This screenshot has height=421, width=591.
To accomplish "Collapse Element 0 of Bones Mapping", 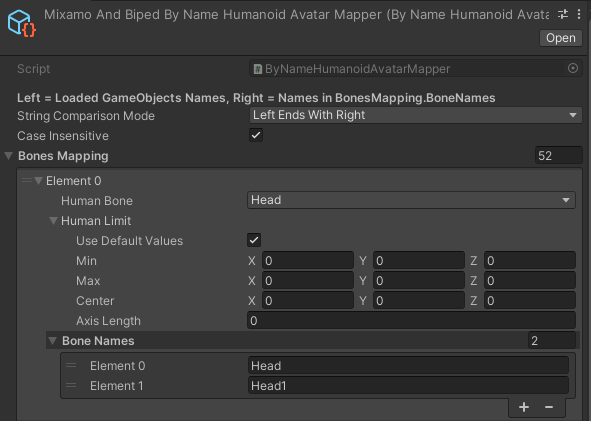I will (38, 181).
